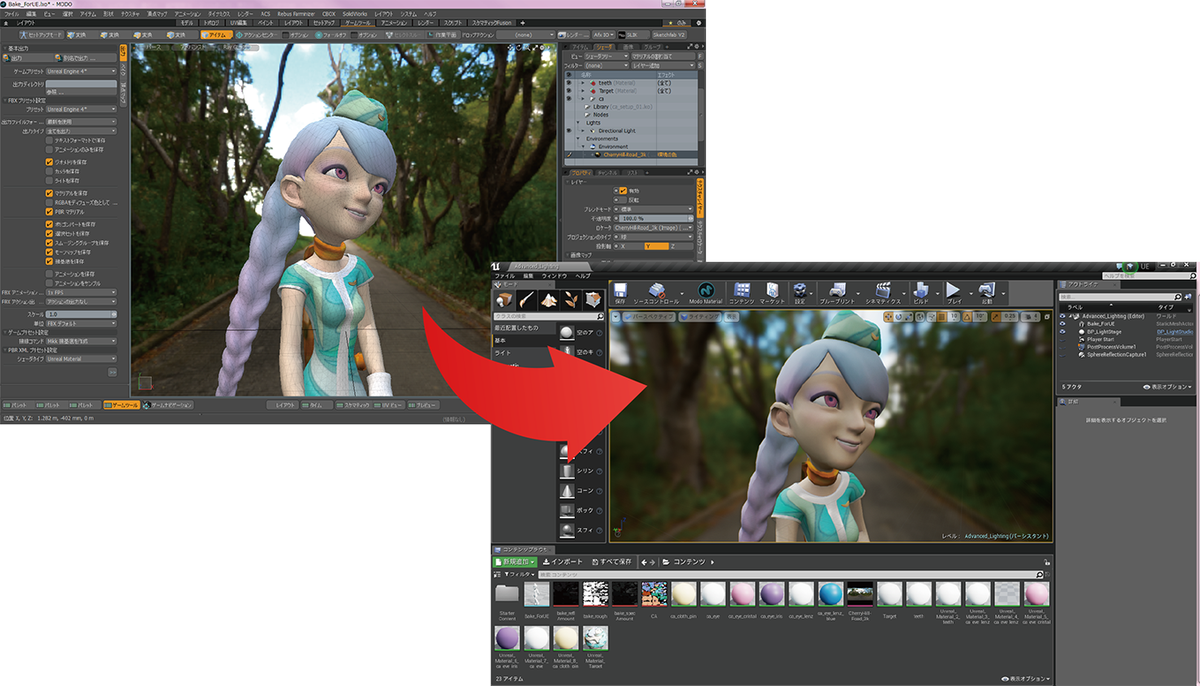This screenshot has width=1200, height=686.
Task: Toggle visibility of Bake_ForUE in Unreal Outliner
Action: [x=1063, y=323]
